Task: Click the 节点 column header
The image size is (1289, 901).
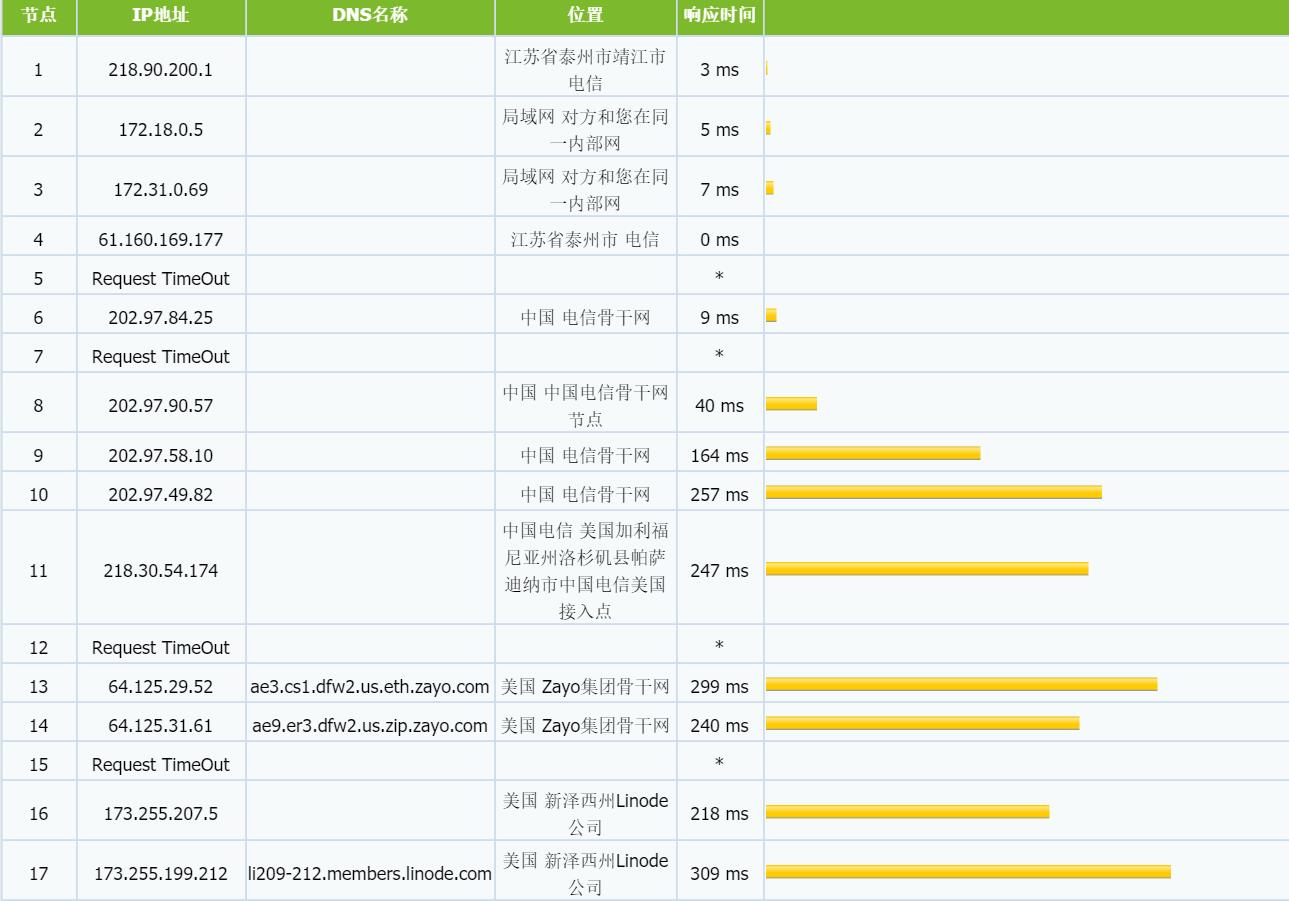Action: 38,16
